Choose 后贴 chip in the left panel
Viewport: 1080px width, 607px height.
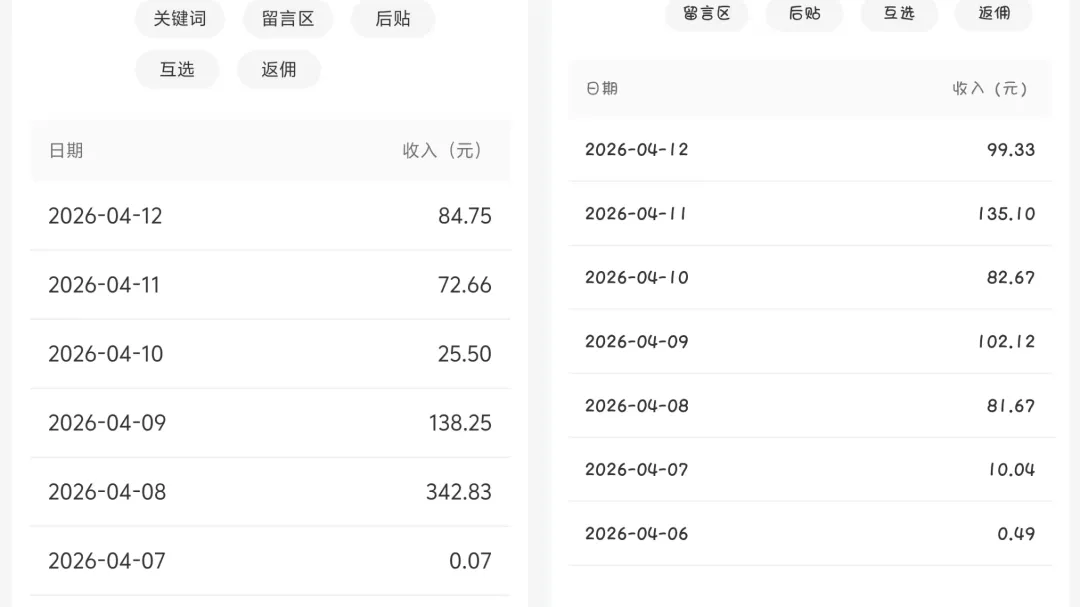coord(392,19)
